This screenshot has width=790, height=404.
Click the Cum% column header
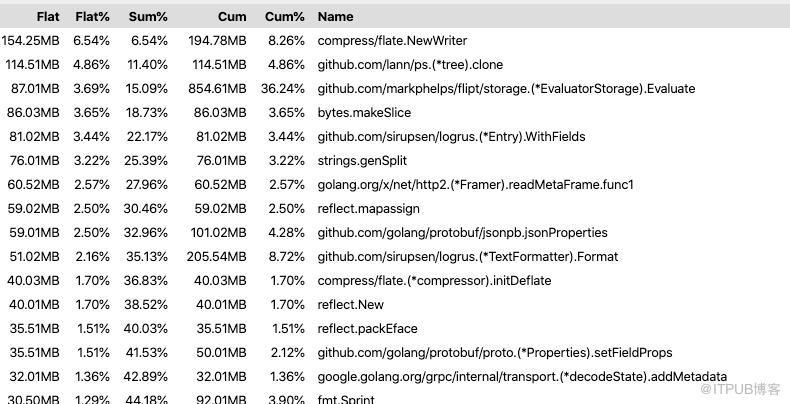(285, 17)
